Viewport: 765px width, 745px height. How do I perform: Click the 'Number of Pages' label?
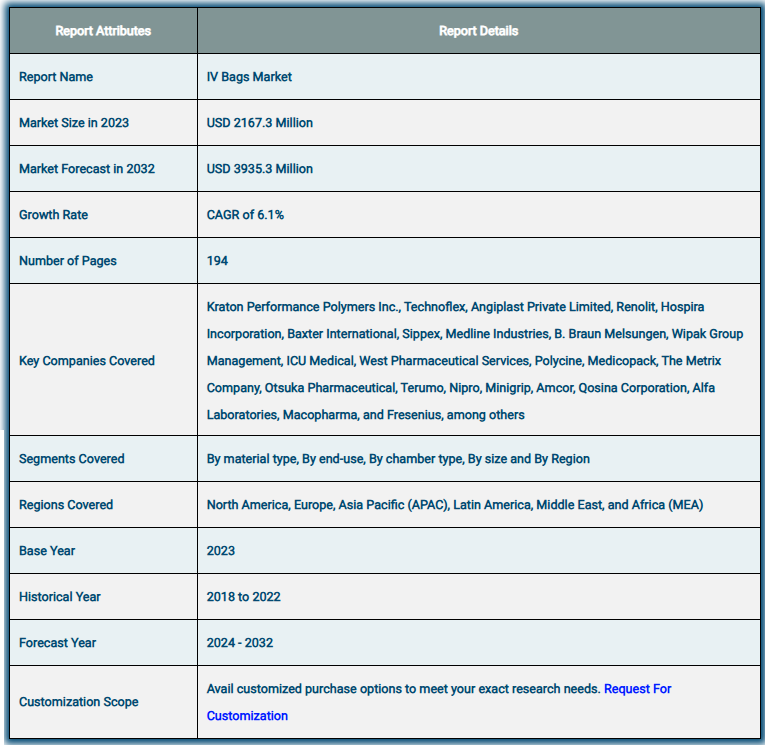click(x=68, y=261)
